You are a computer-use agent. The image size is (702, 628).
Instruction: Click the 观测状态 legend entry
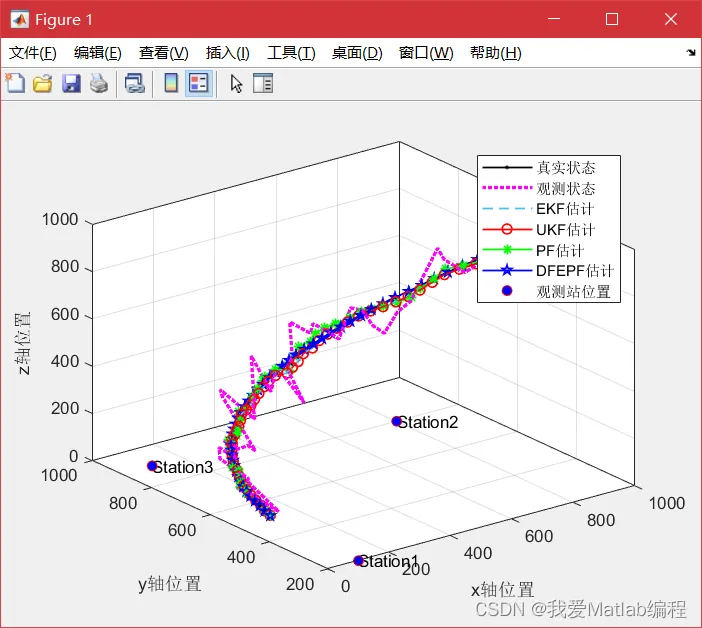point(539,188)
